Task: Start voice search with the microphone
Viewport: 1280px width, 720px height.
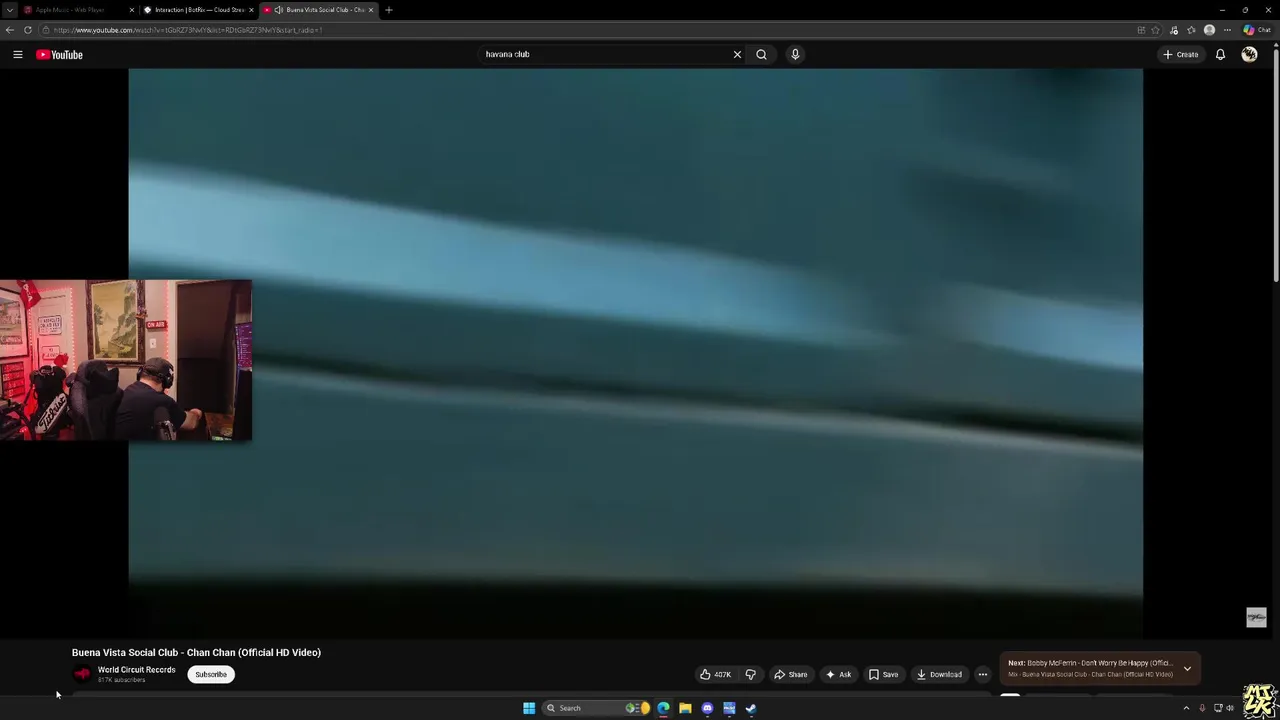Action: [795, 54]
